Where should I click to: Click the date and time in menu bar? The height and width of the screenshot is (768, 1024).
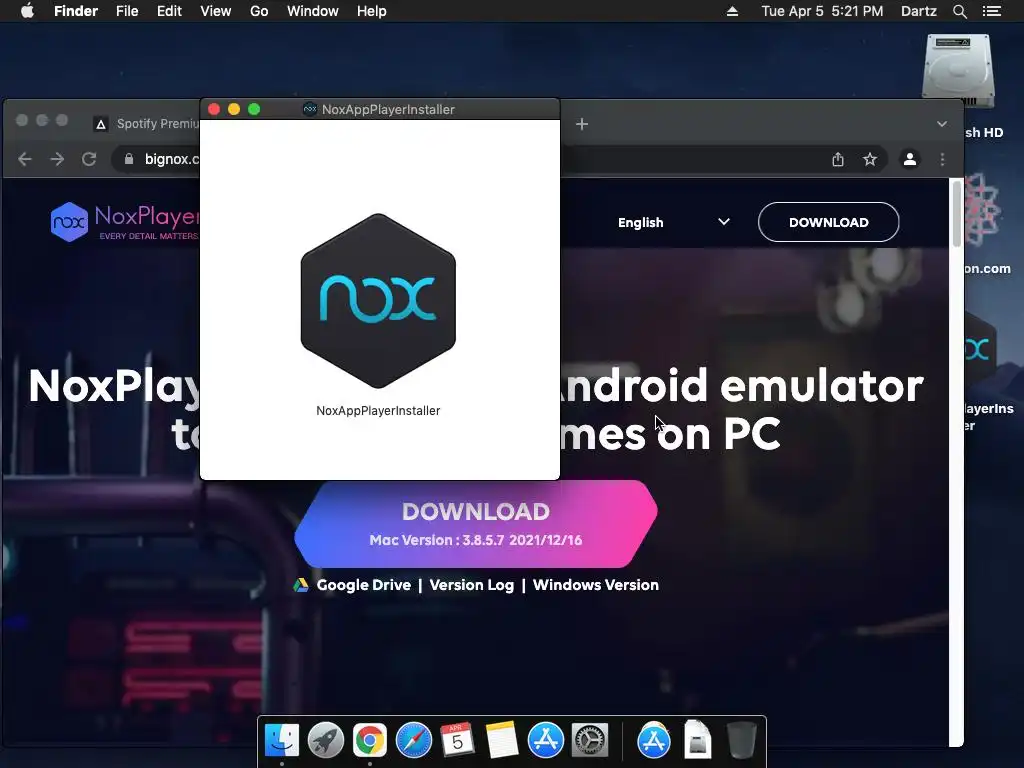click(822, 11)
